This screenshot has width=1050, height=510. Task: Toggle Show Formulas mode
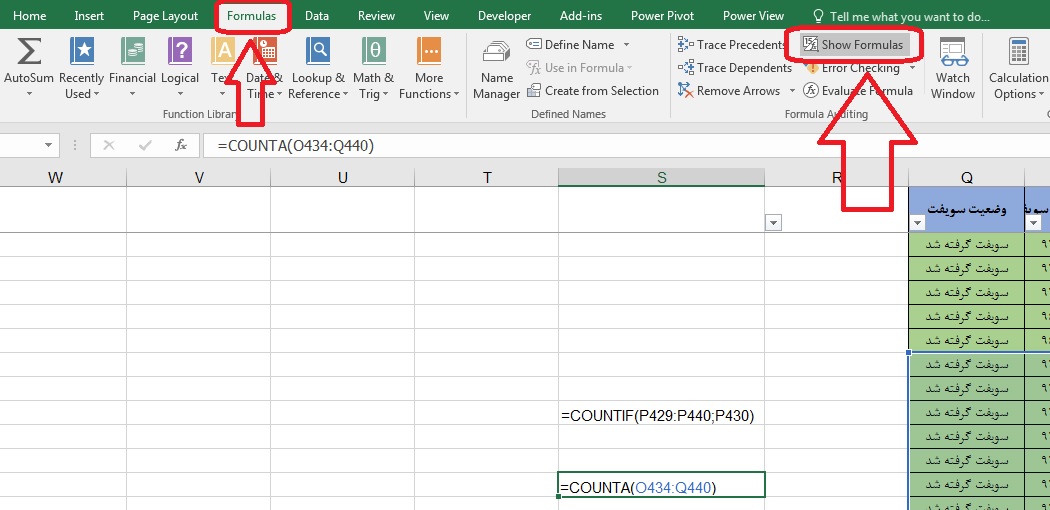[x=853, y=45]
